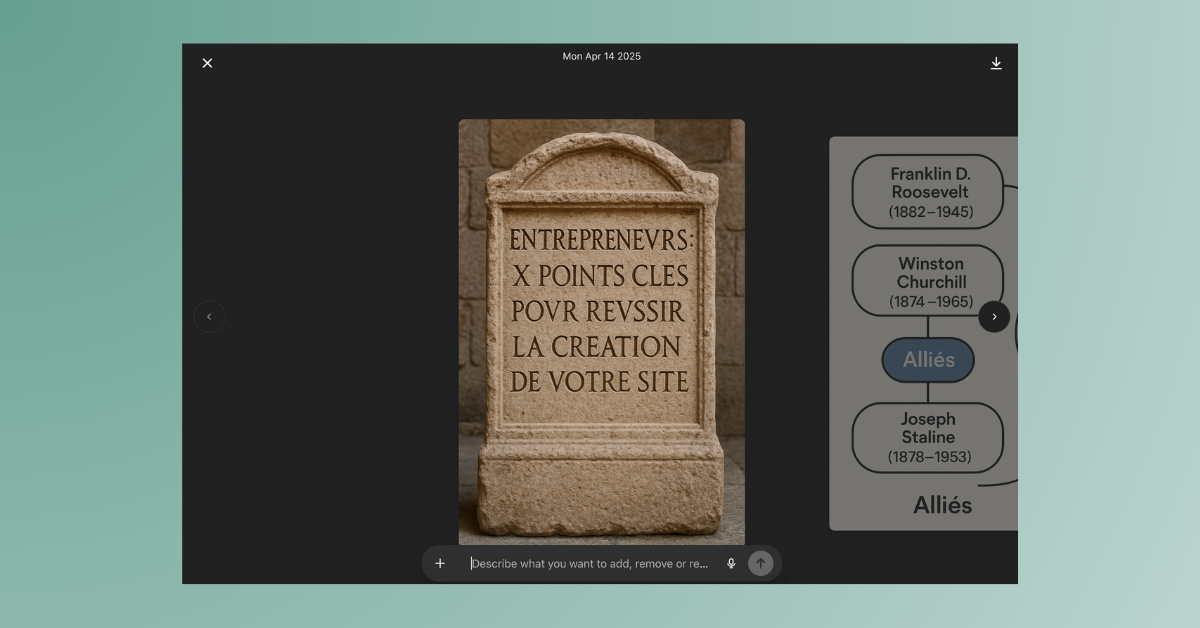The width and height of the screenshot is (1200, 628).
Task: Click the stone tablet image thumbnail
Action: tap(601, 330)
